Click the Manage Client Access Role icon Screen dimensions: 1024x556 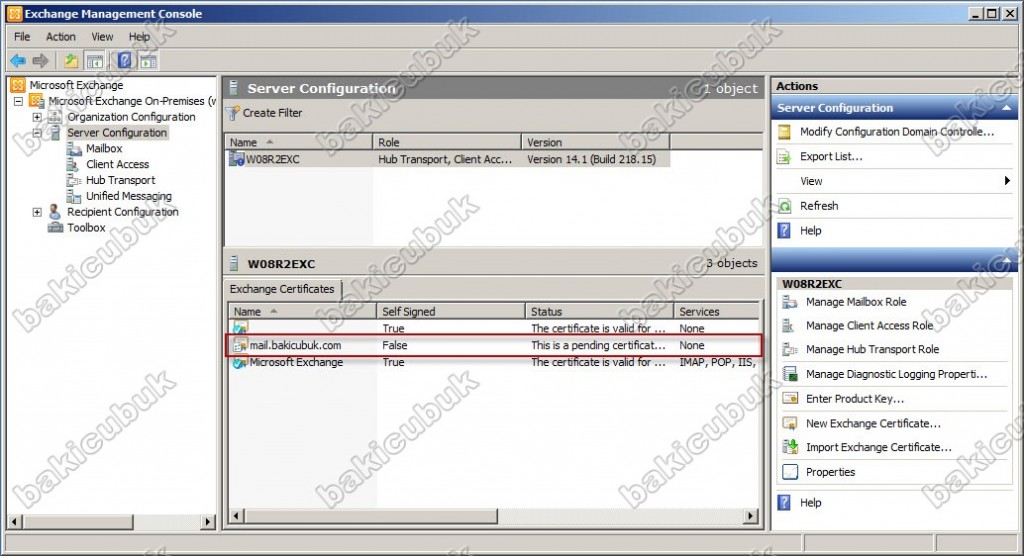point(790,325)
